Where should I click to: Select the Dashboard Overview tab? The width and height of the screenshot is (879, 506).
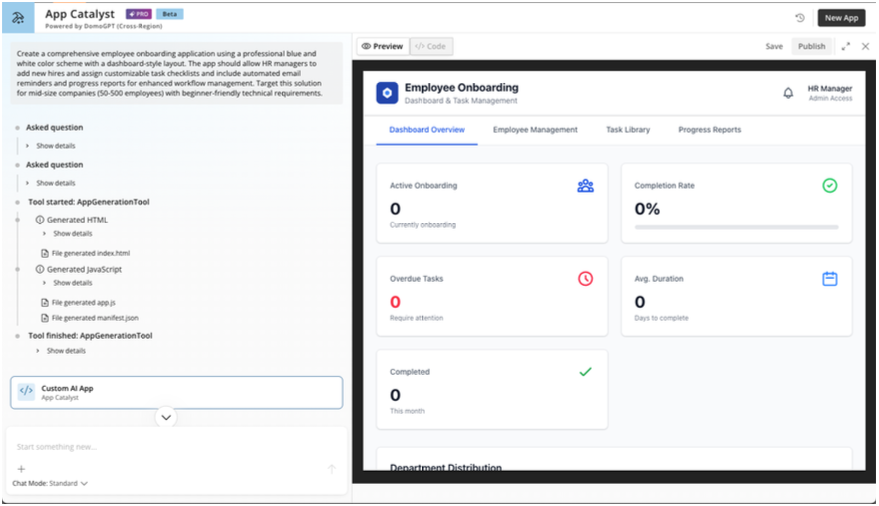(x=427, y=130)
